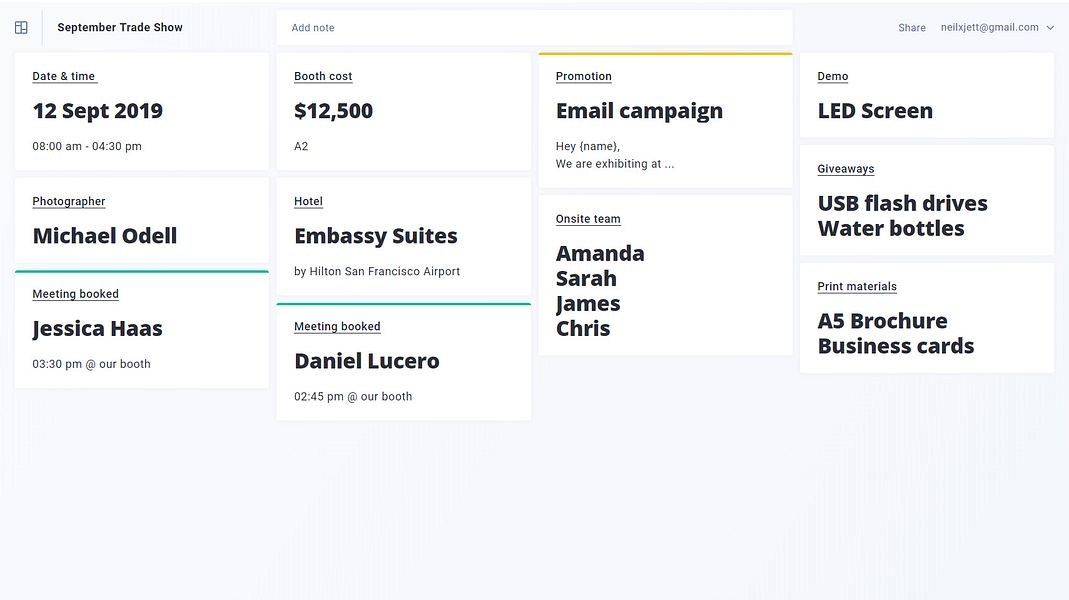Screen dimensions: 1069x600
Task: Open the Booth cost label
Action: (x=323, y=76)
